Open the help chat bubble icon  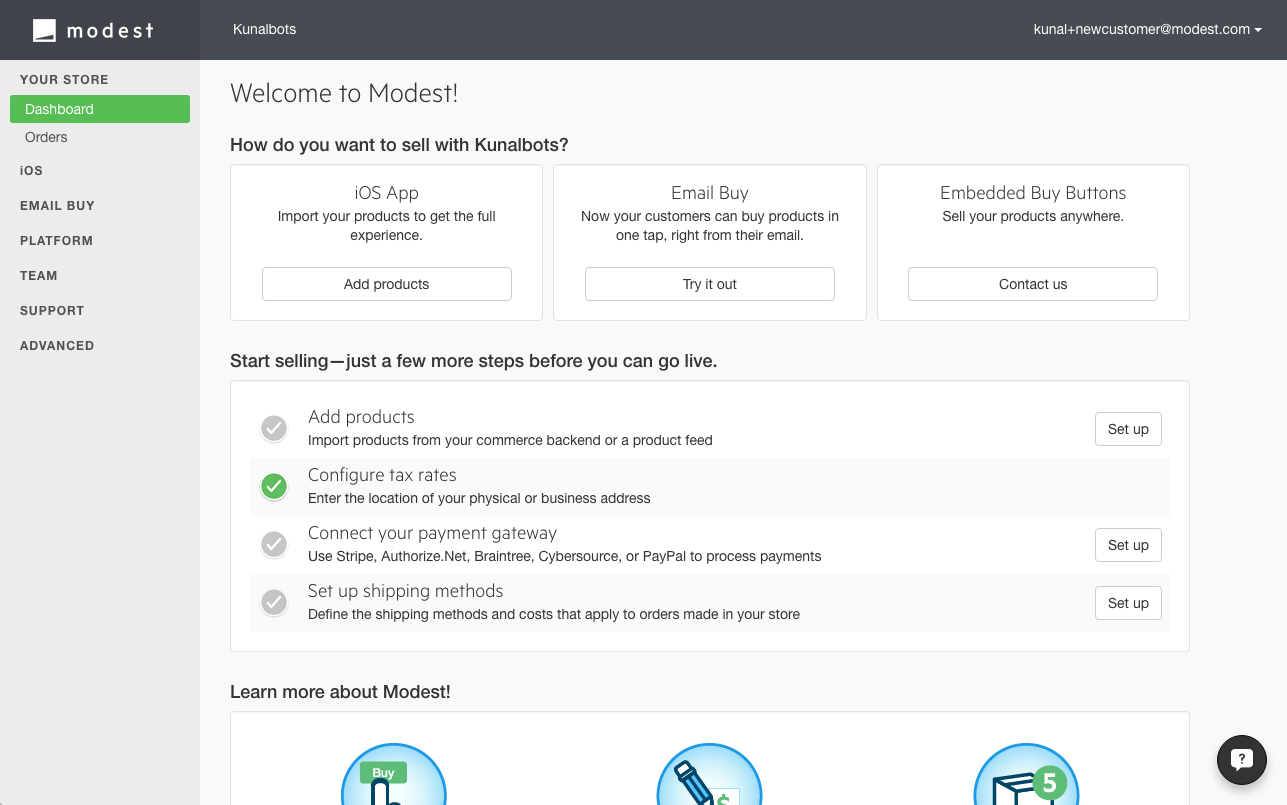click(x=1241, y=759)
